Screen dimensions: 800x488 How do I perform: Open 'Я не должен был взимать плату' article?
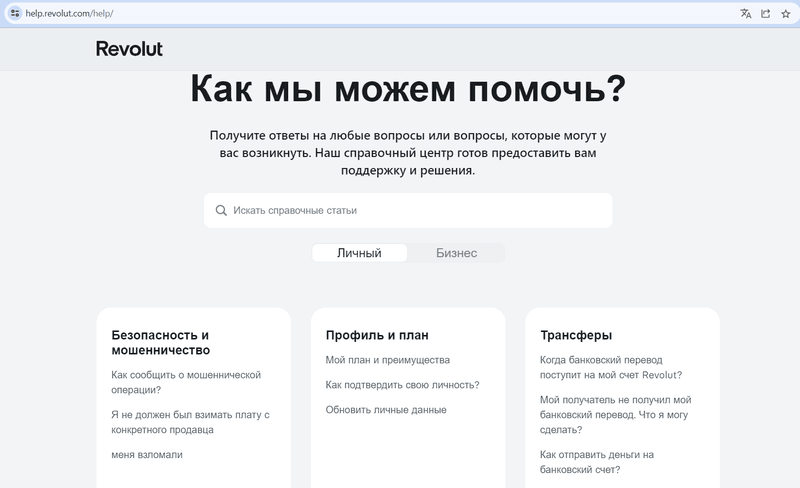190,422
